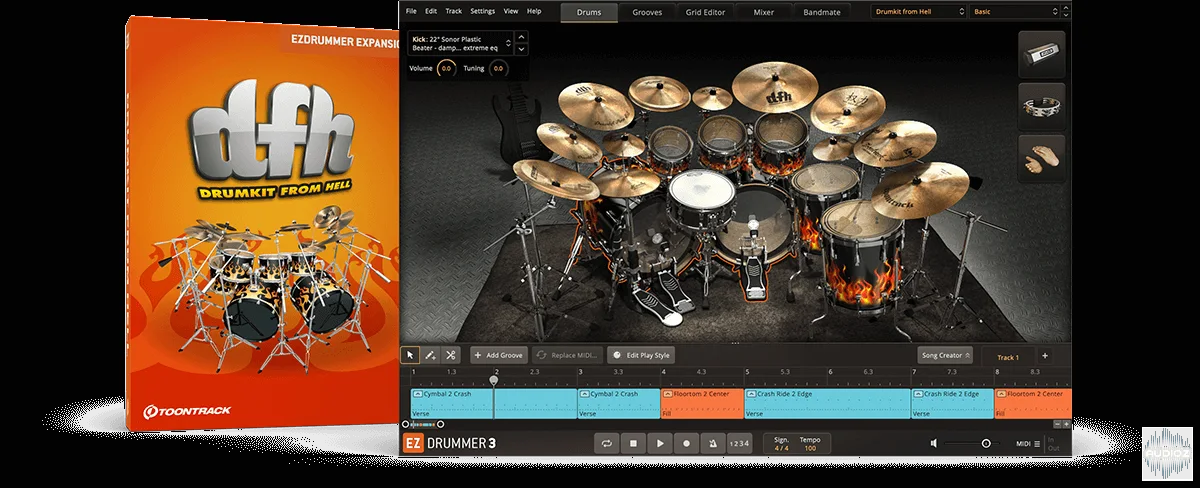Switch to the Drums tab
The height and width of the screenshot is (488, 1200).
point(589,12)
